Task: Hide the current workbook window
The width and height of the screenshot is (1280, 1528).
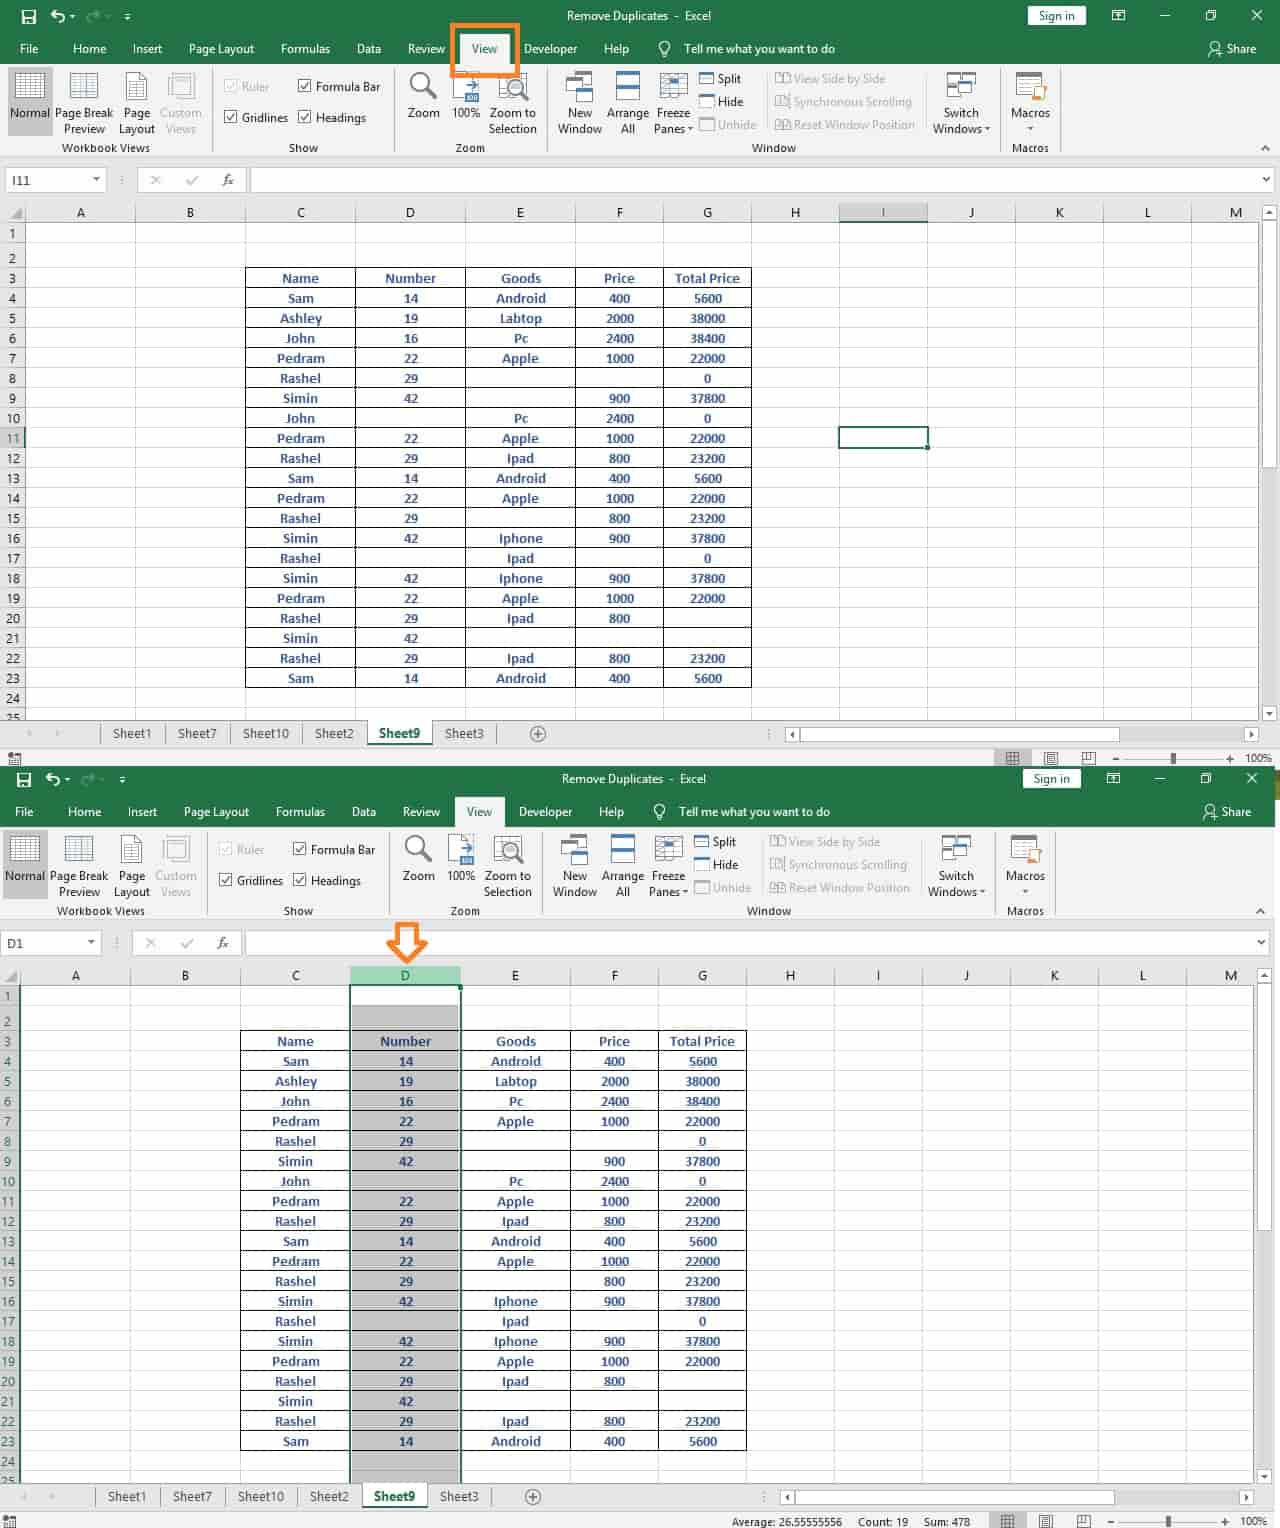Action: click(722, 101)
